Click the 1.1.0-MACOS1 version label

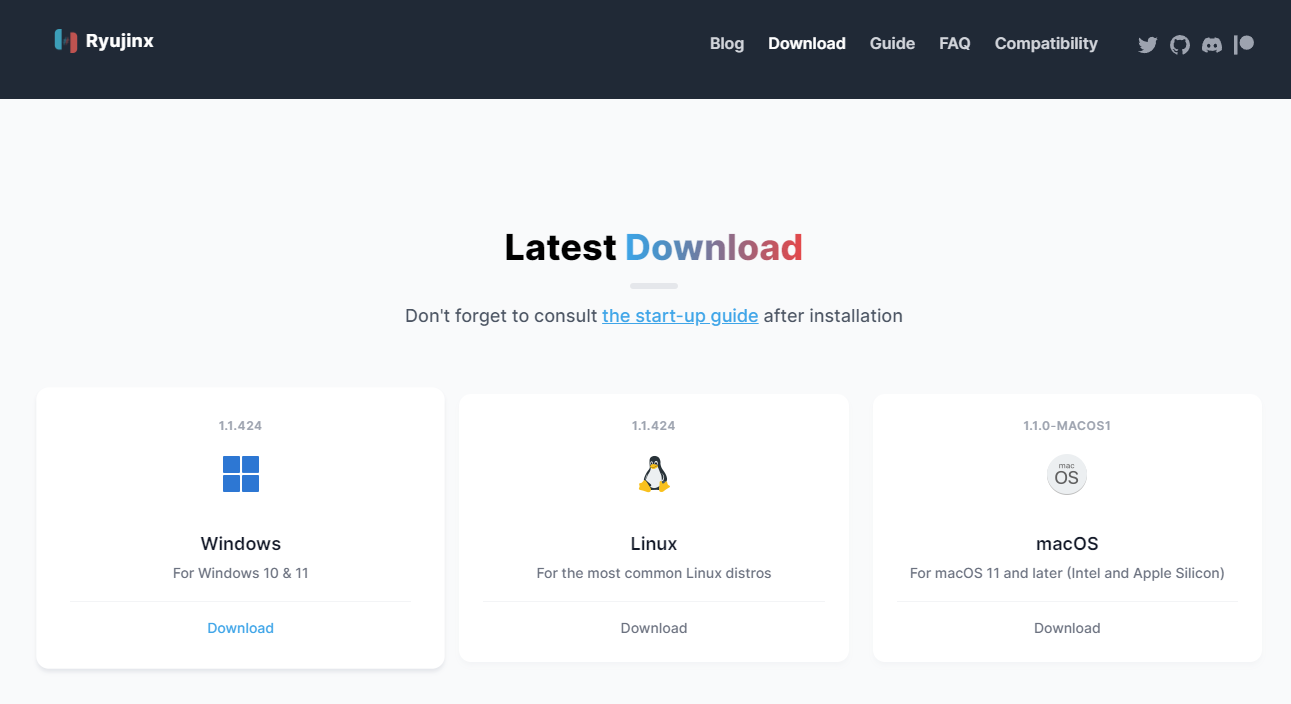pos(1067,426)
